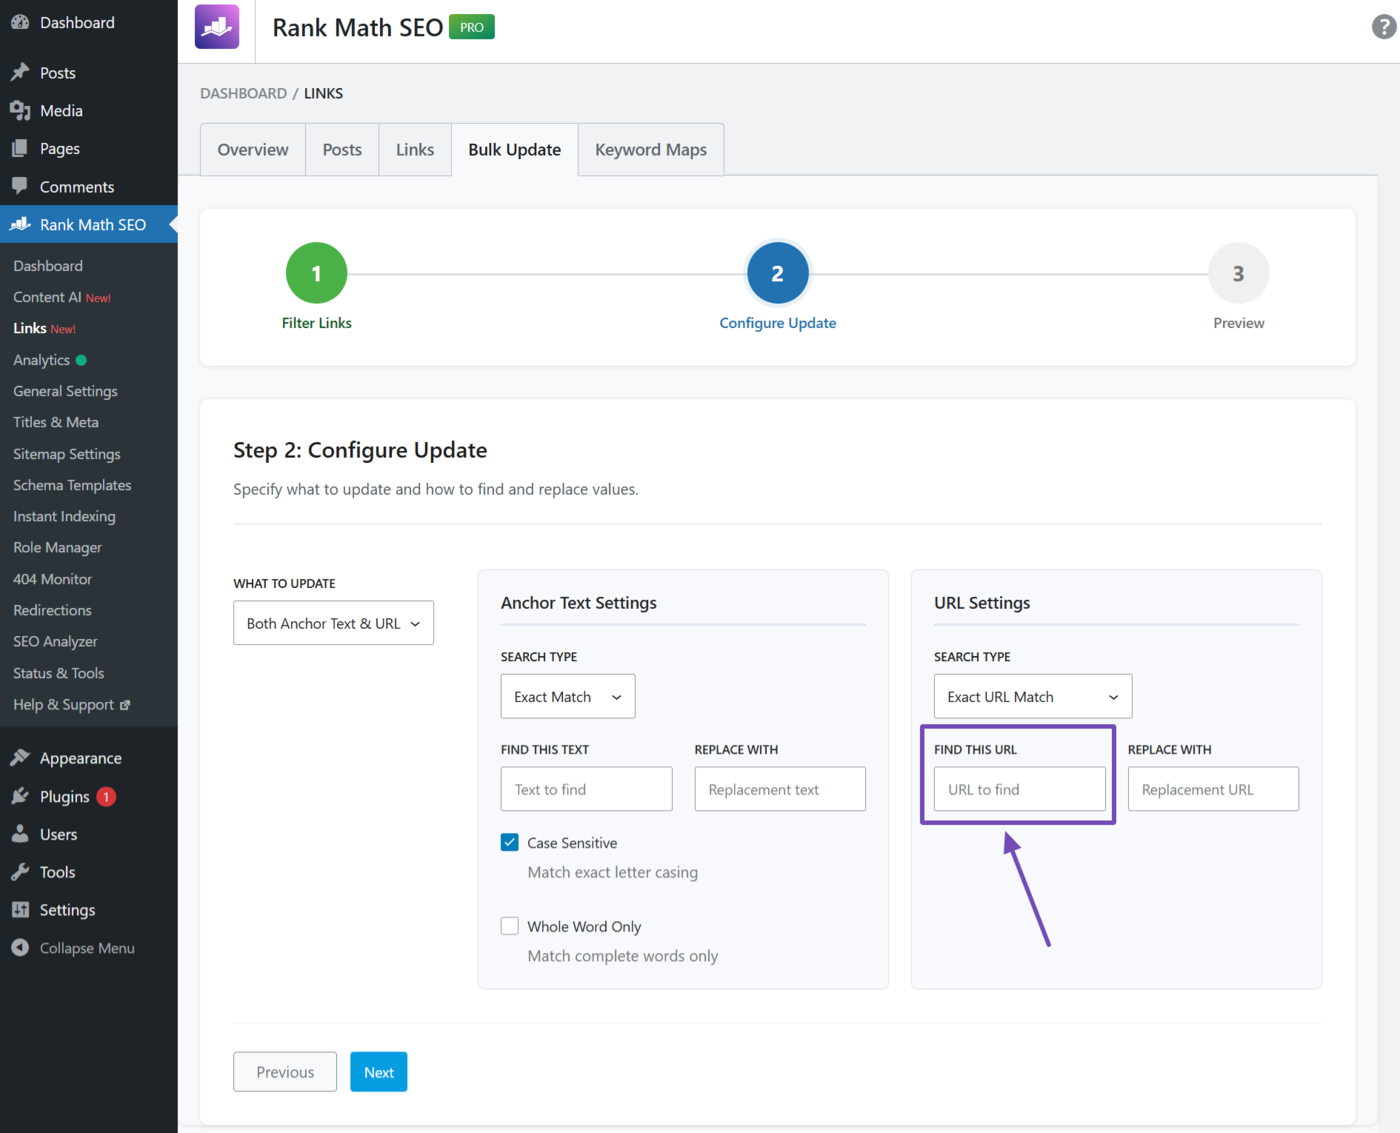
Task: Select the Posts pushpin icon in sidebar
Action: 20,72
